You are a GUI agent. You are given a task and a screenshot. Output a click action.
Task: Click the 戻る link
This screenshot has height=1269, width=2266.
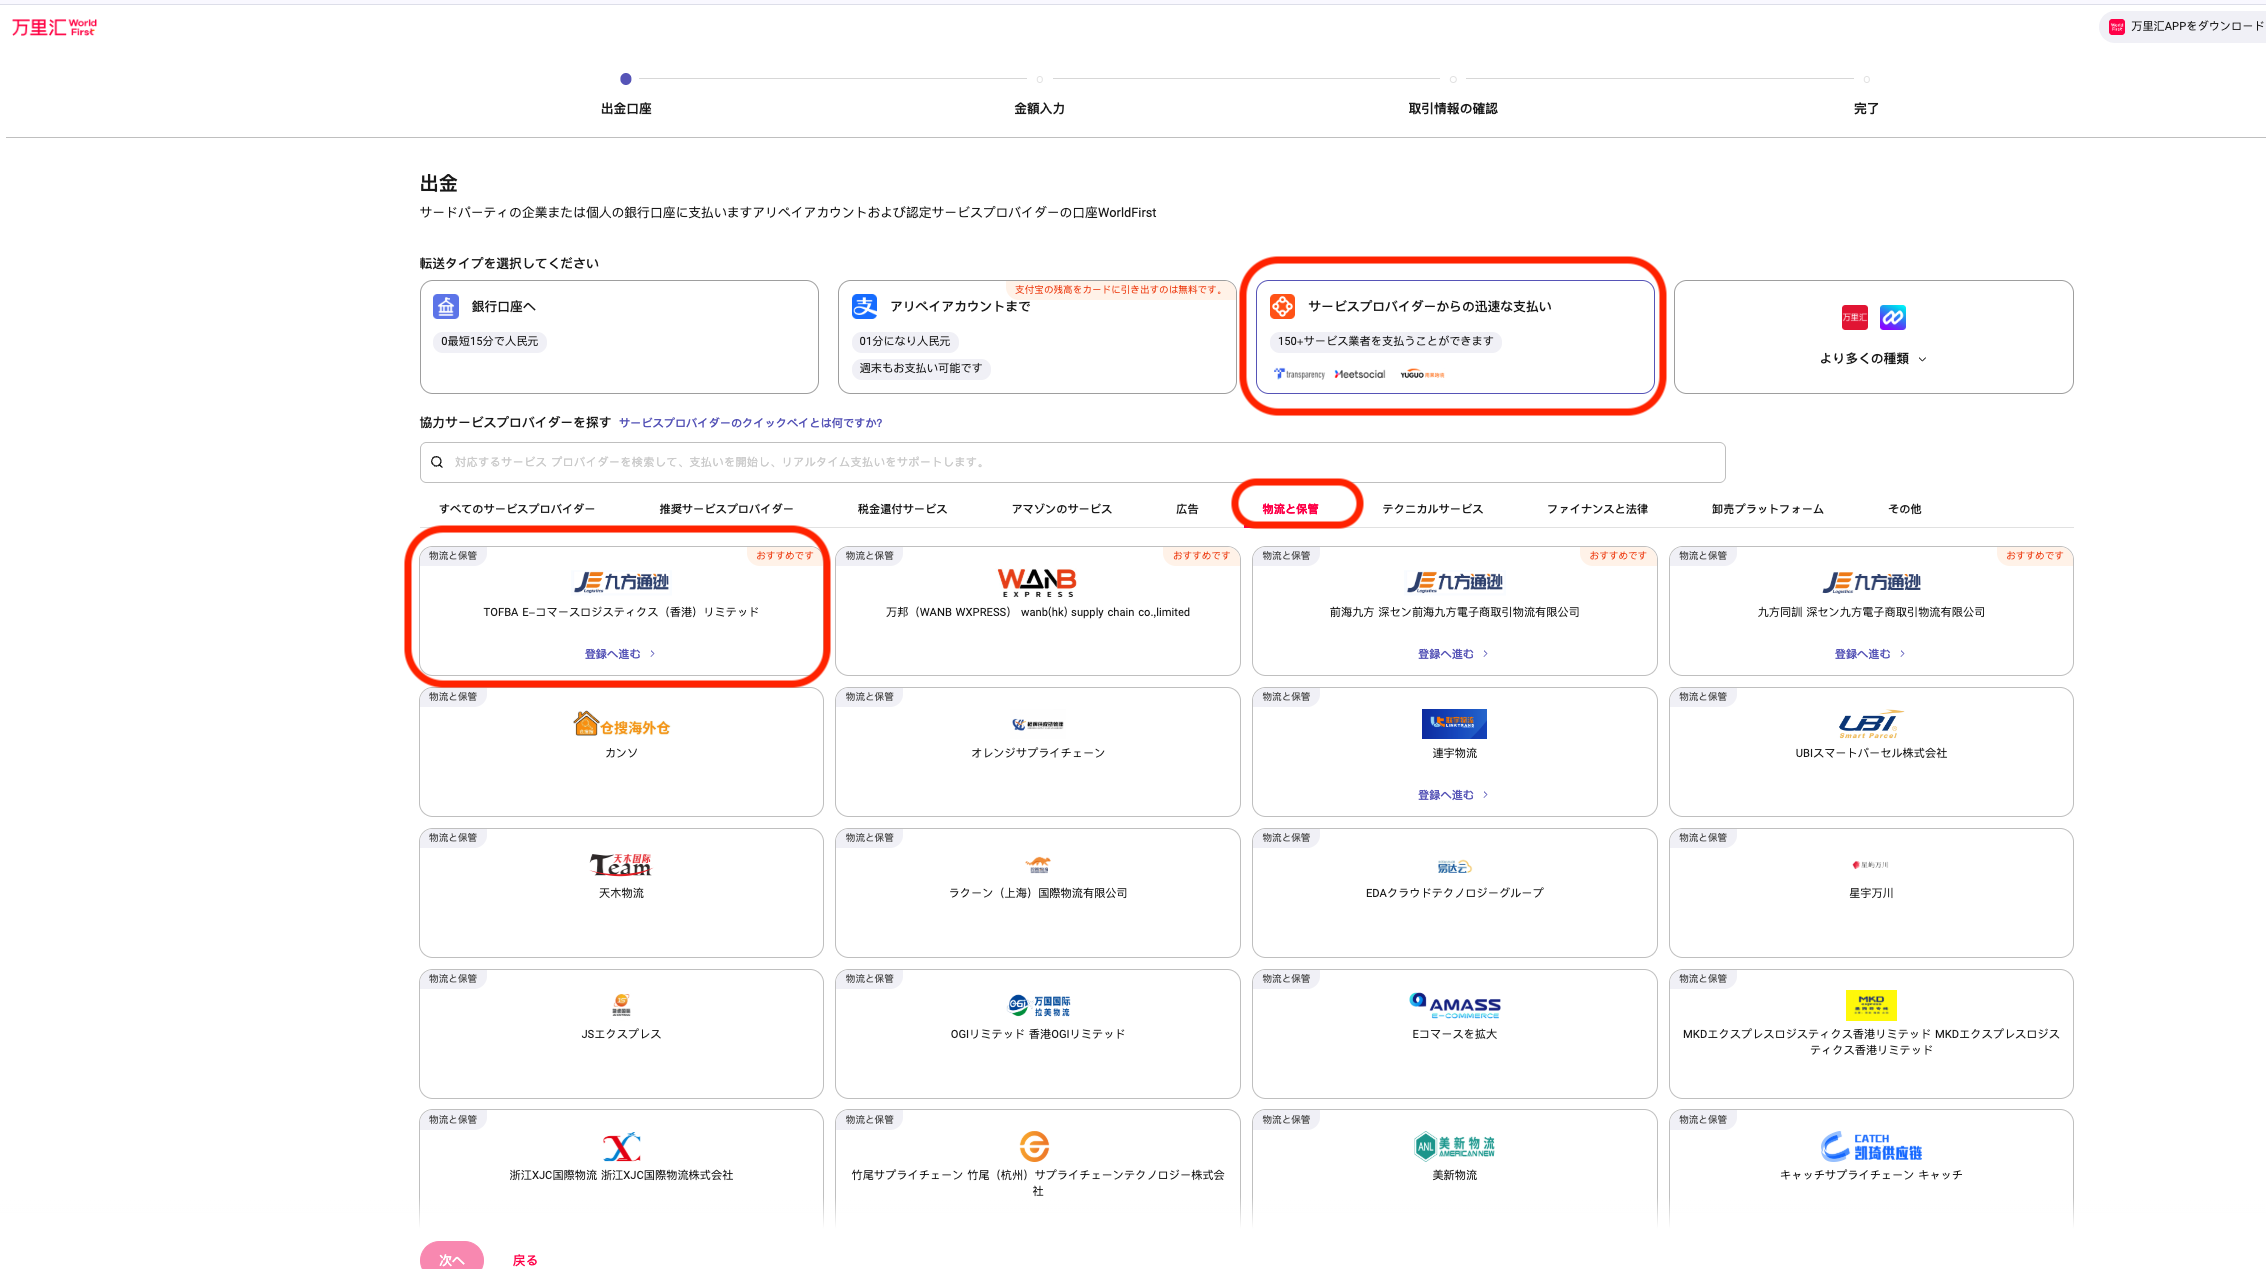point(525,1260)
